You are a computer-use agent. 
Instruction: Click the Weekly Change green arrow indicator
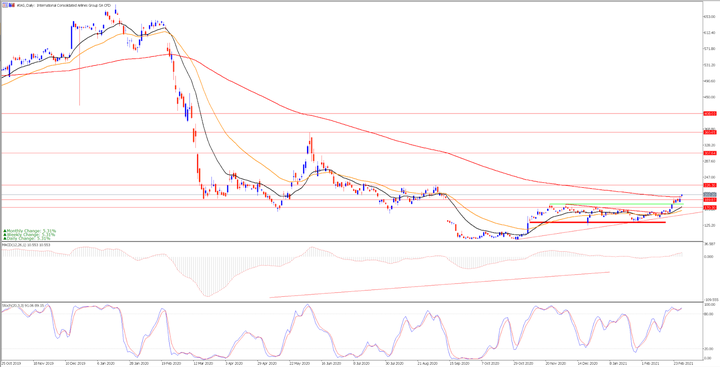(5, 234)
